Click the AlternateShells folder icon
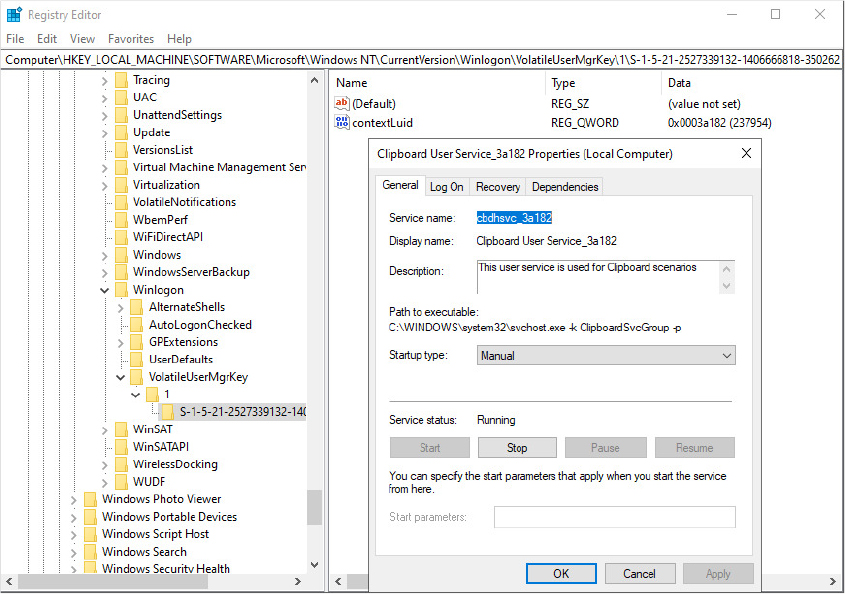Image resolution: width=845 pixels, height=594 pixels. [x=137, y=307]
